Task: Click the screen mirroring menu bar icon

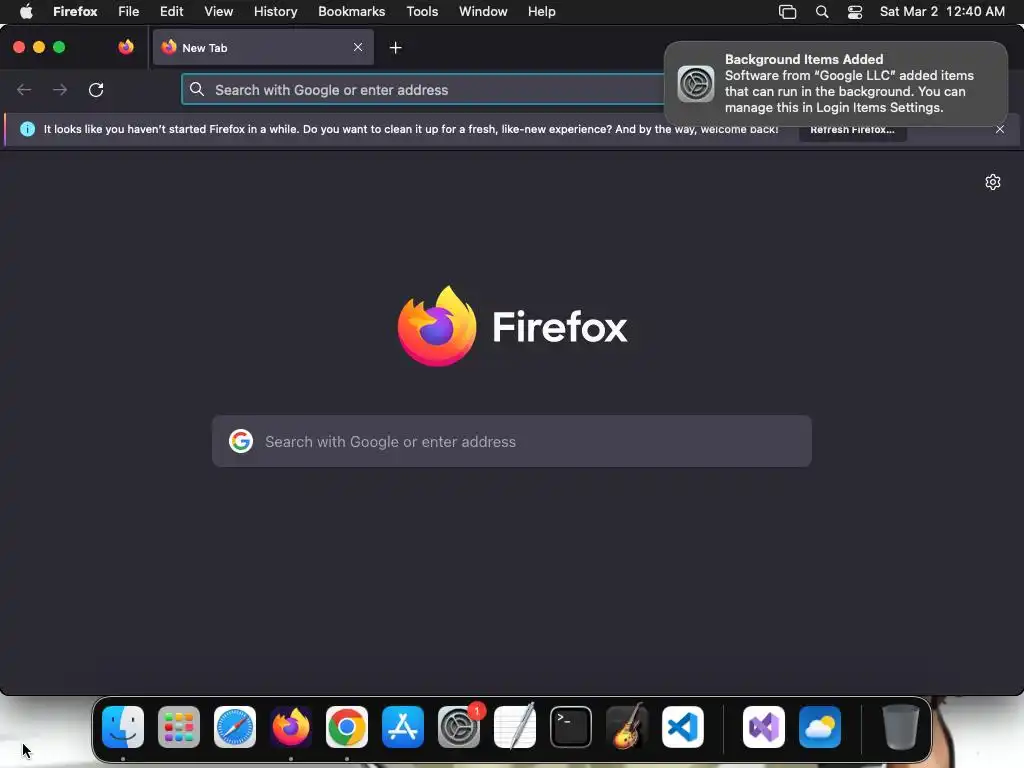Action: [x=788, y=12]
